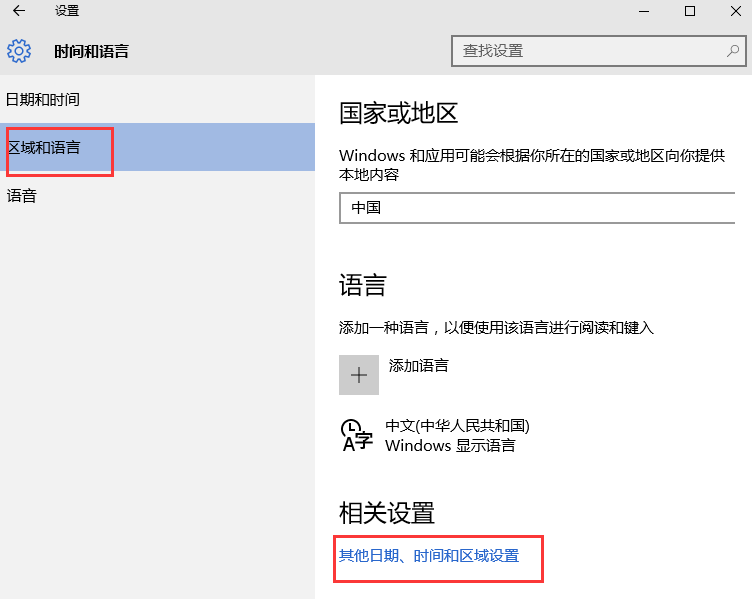Screen dimensions: 752x599
Task: Open the 日期和时间 page
Action: tap(43, 99)
